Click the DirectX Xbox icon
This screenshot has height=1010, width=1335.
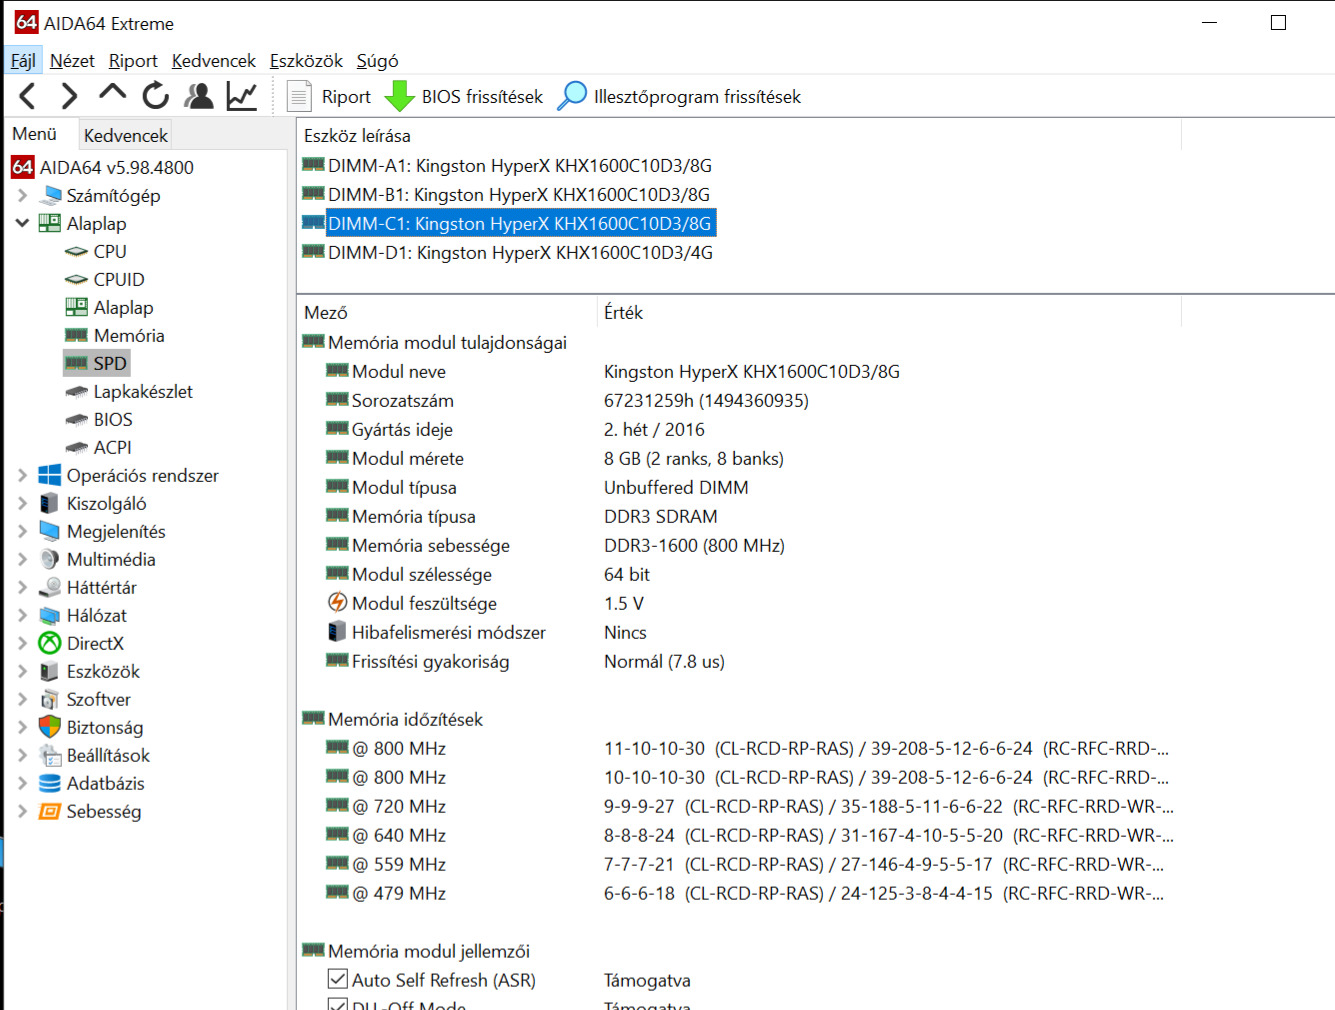tap(49, 643)
